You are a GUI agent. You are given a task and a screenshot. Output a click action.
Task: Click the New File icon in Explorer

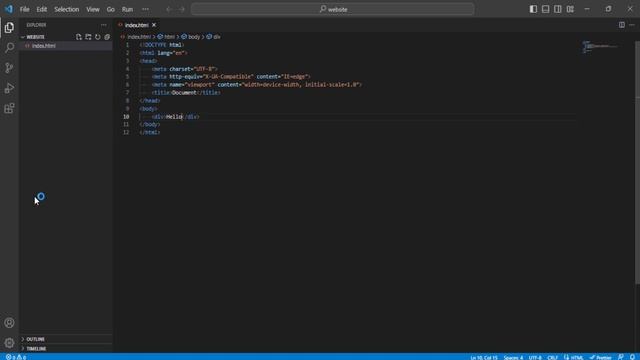coord(79,37)
